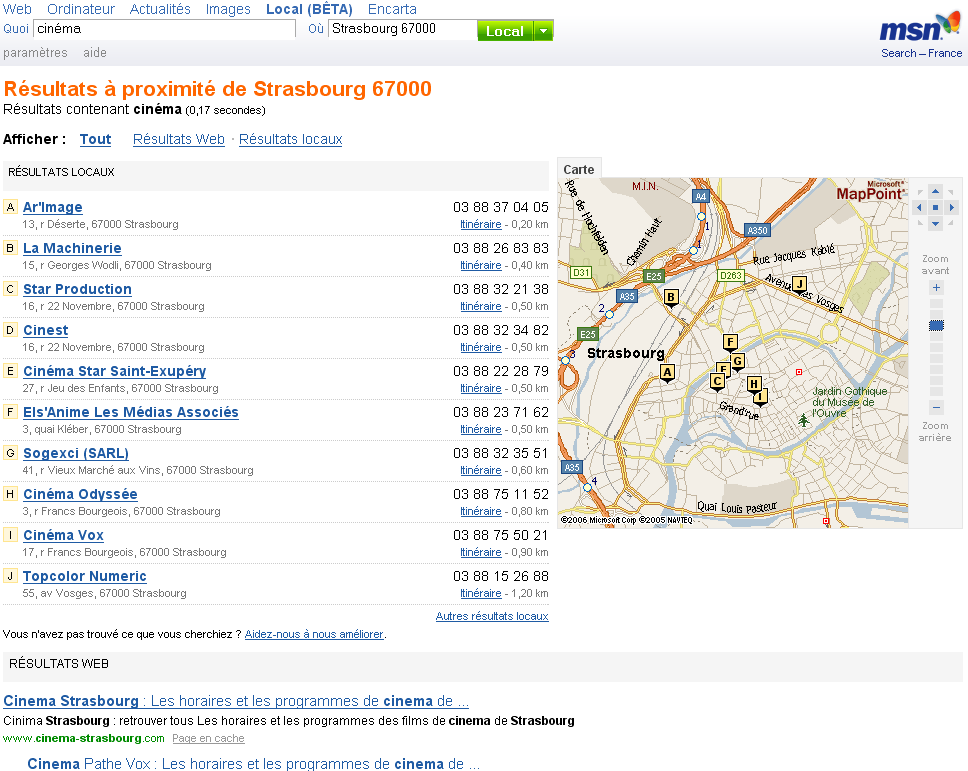Open the Cinema Strasbourg web result title
Viewport: 968px width, 771px height.
(x=236, y=701)
